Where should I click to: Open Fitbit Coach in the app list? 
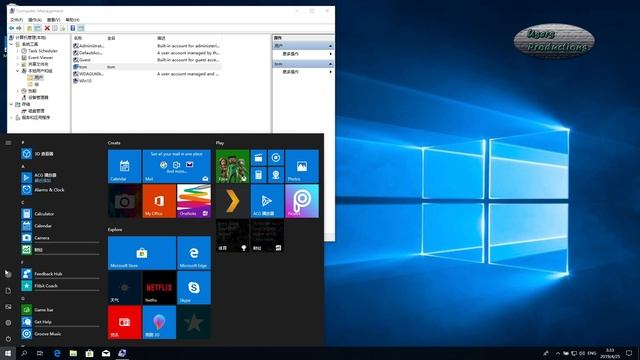coord(60,286)
